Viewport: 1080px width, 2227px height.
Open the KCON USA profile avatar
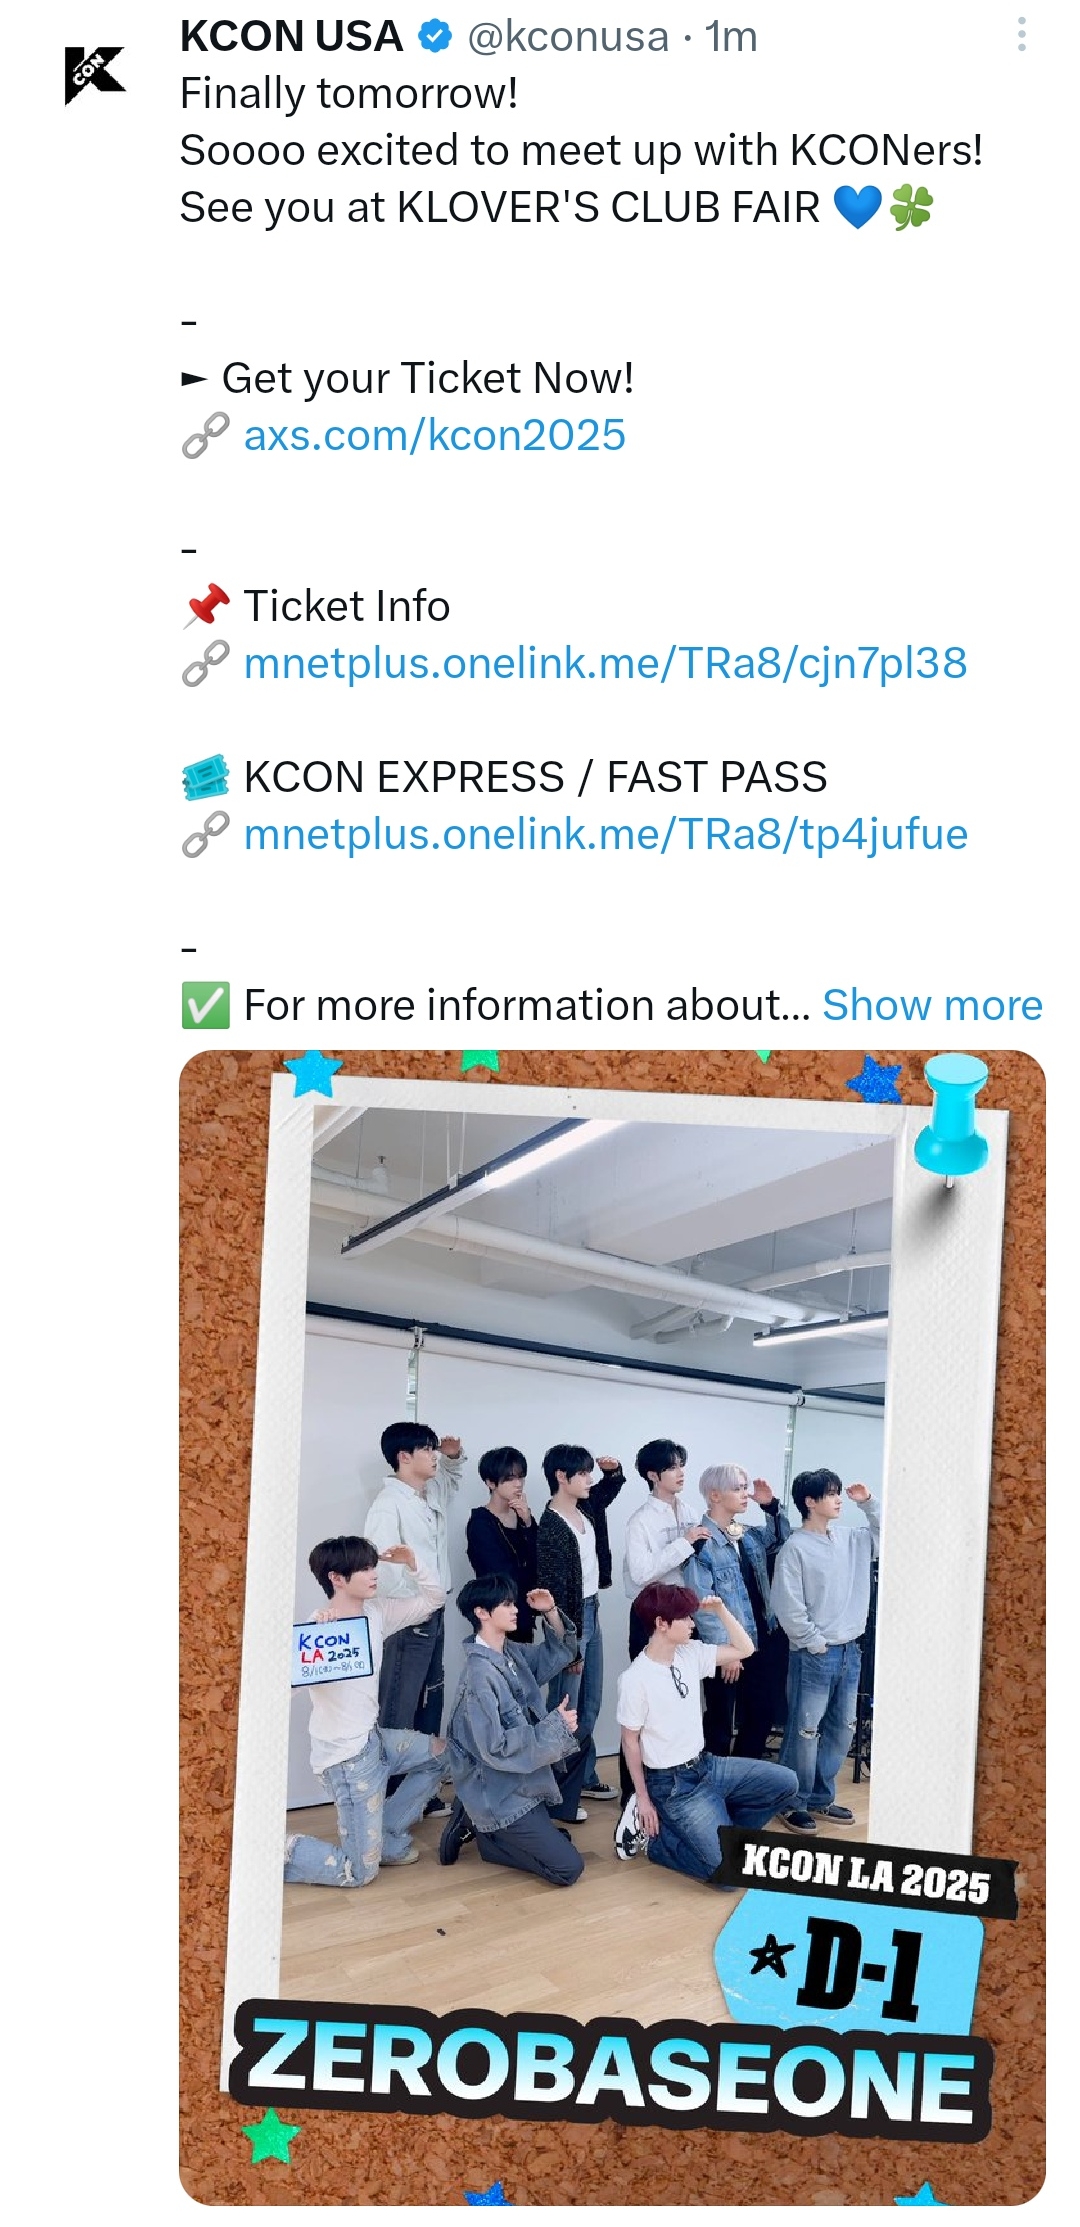[x=96, y=75]
